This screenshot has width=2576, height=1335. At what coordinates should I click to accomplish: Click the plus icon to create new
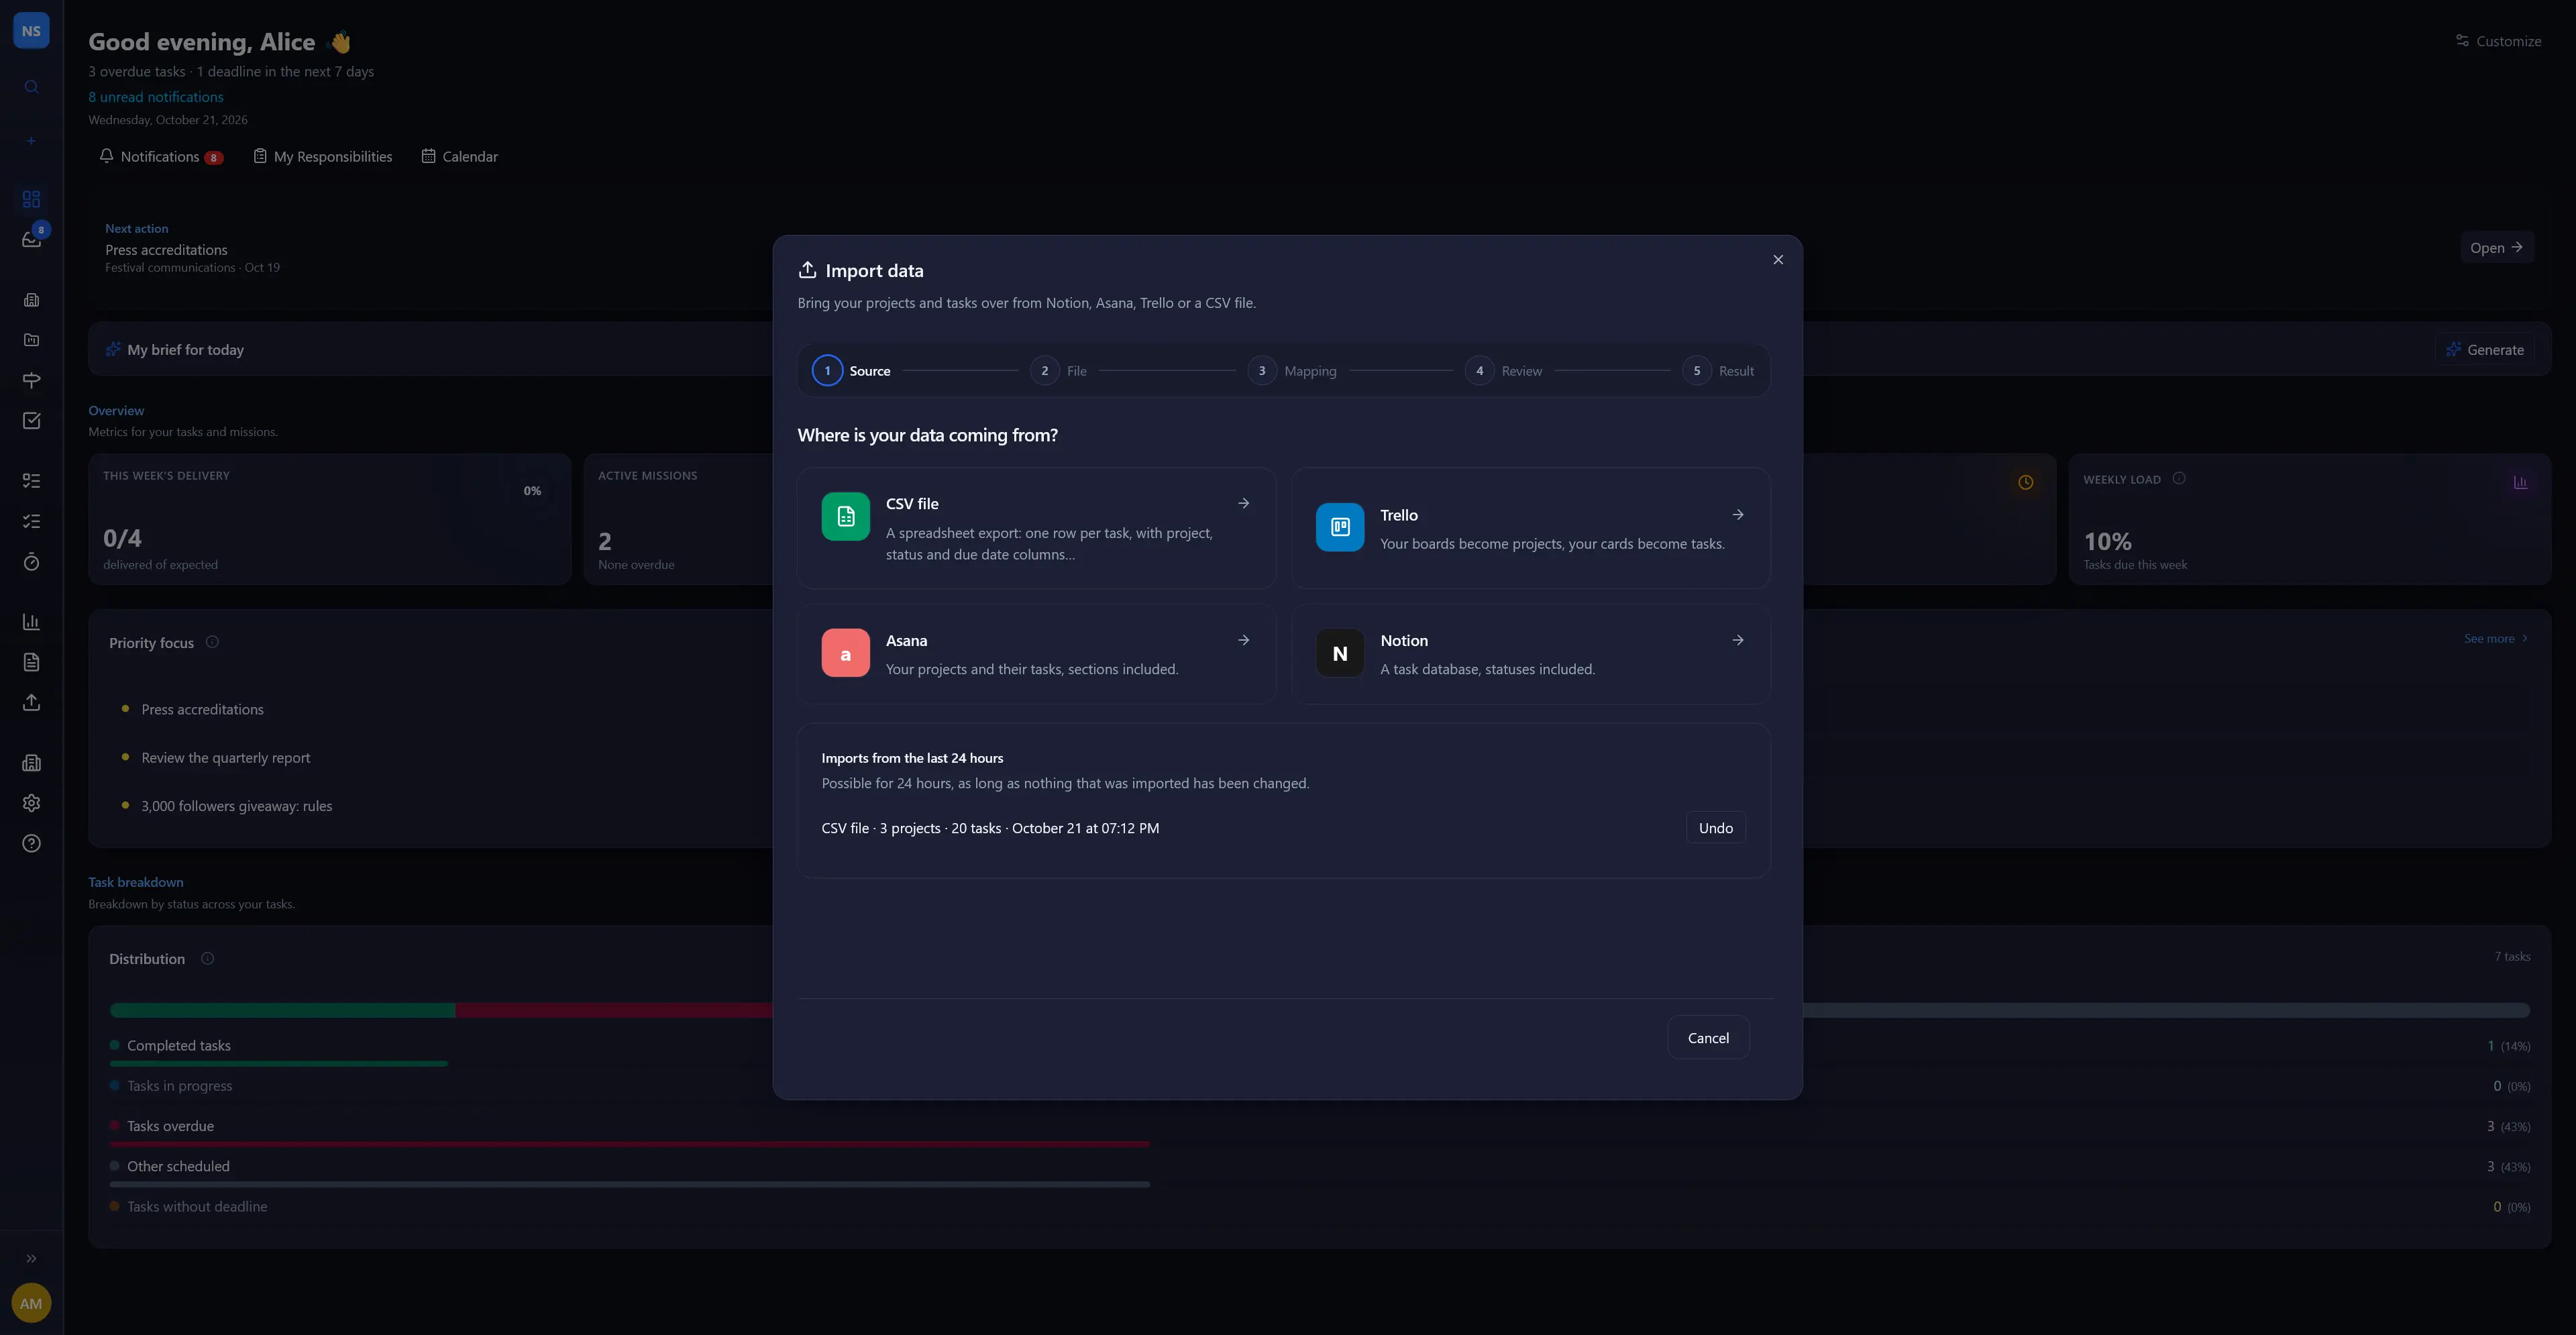[x=31, y=141]
